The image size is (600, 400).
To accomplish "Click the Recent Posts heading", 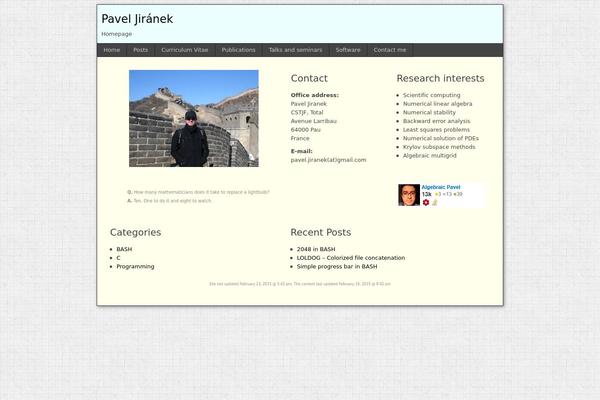I will pyautogui.click(x=321, y=233).
